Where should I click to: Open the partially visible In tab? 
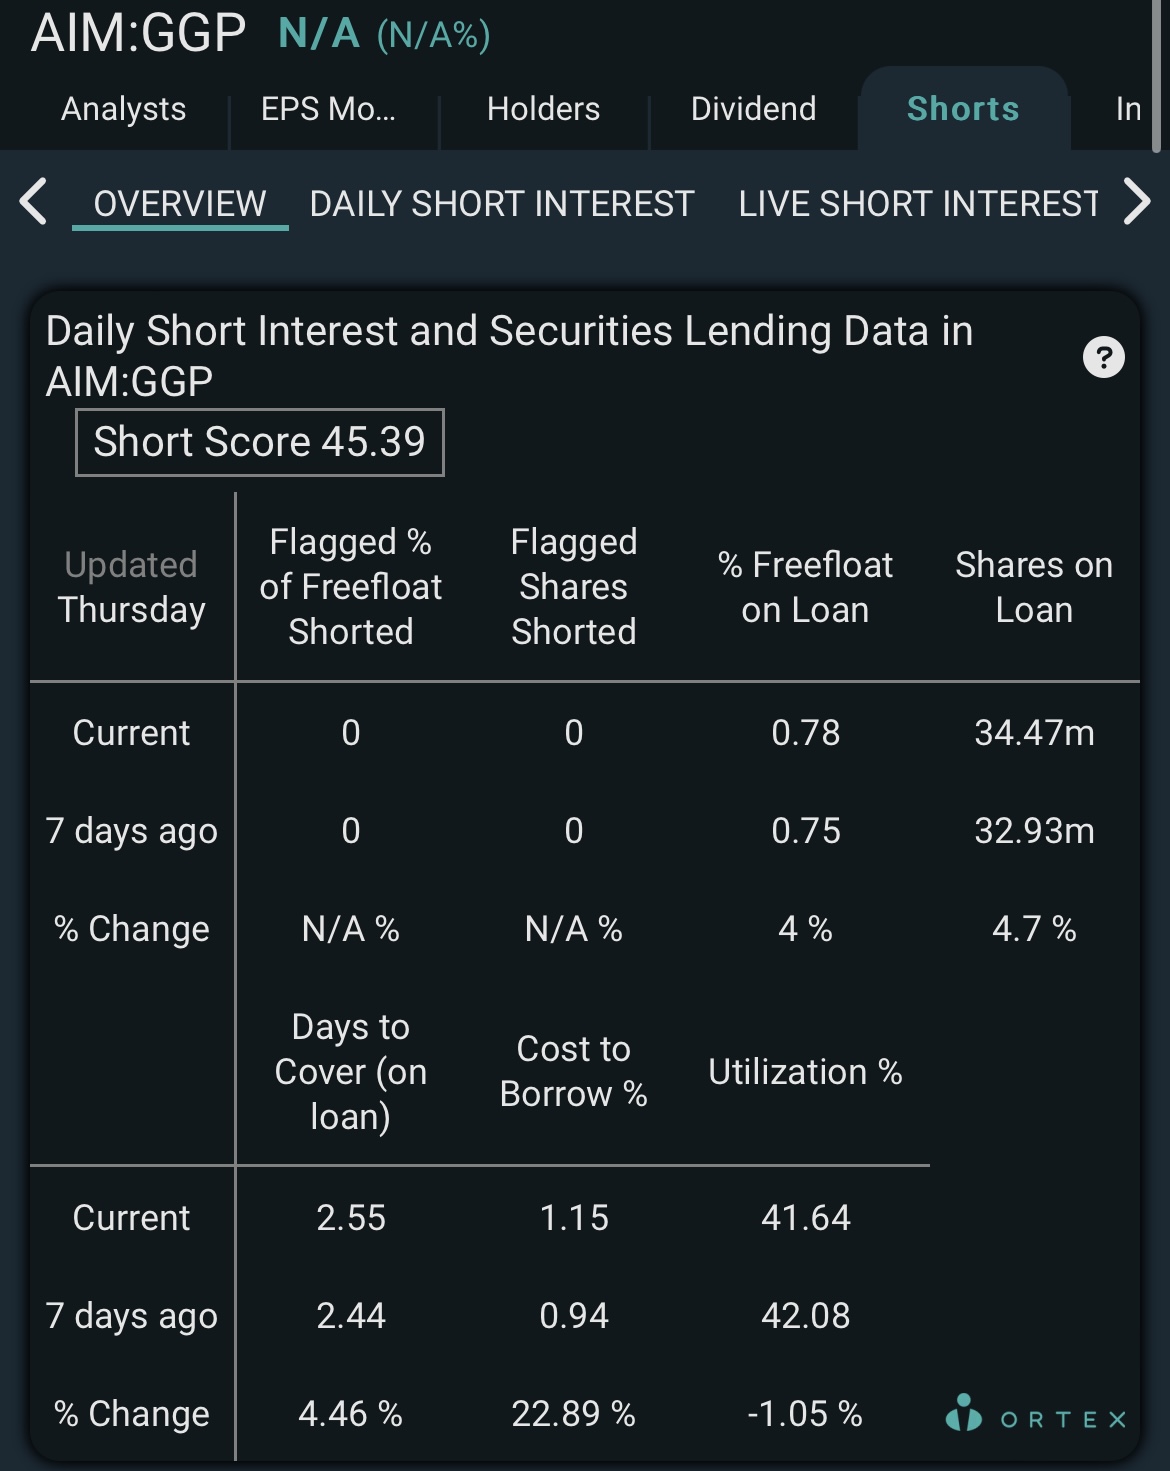coord(1128,109)
